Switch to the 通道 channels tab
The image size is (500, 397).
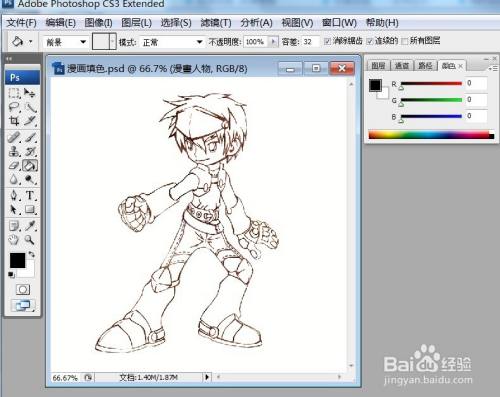[402, 66]
